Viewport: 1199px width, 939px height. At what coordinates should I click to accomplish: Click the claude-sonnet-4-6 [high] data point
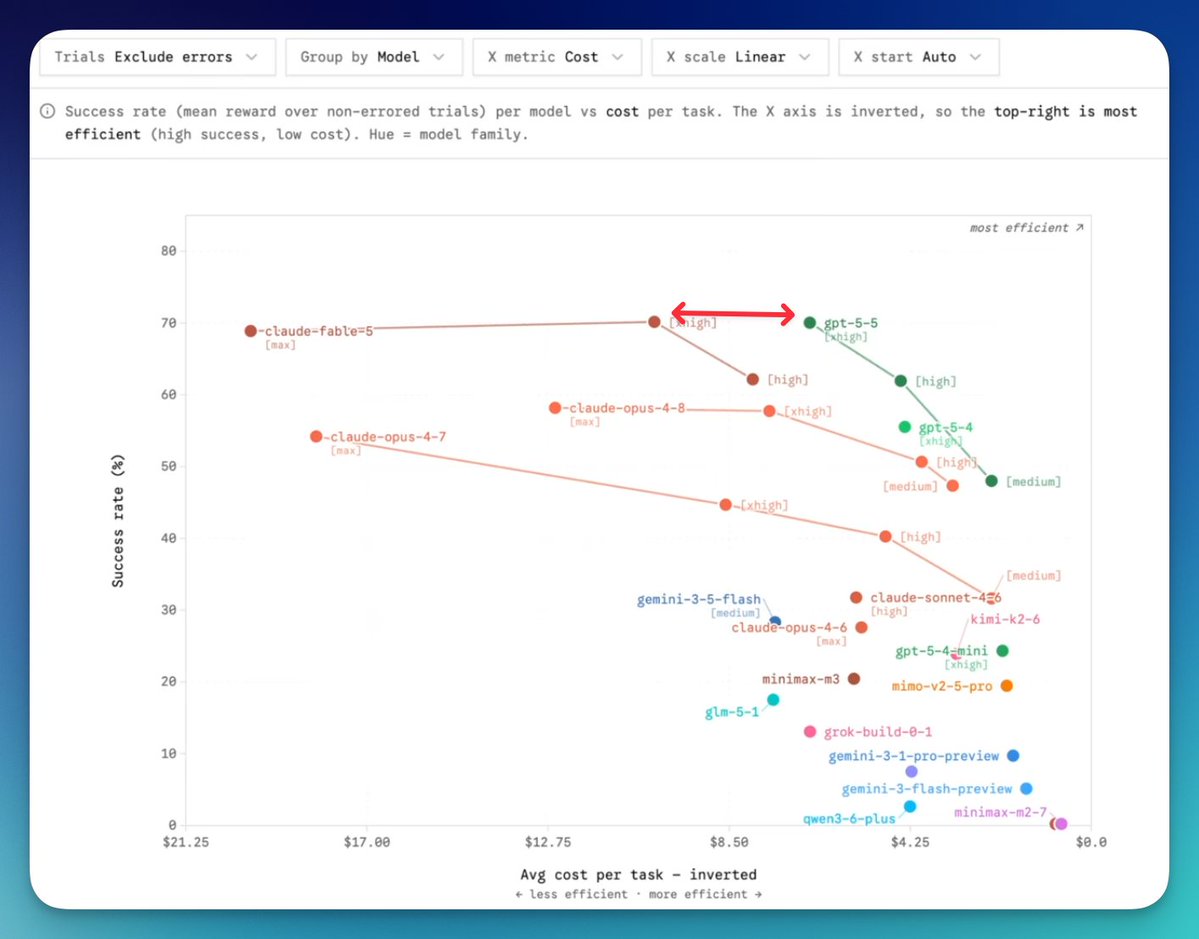(856, 597)
